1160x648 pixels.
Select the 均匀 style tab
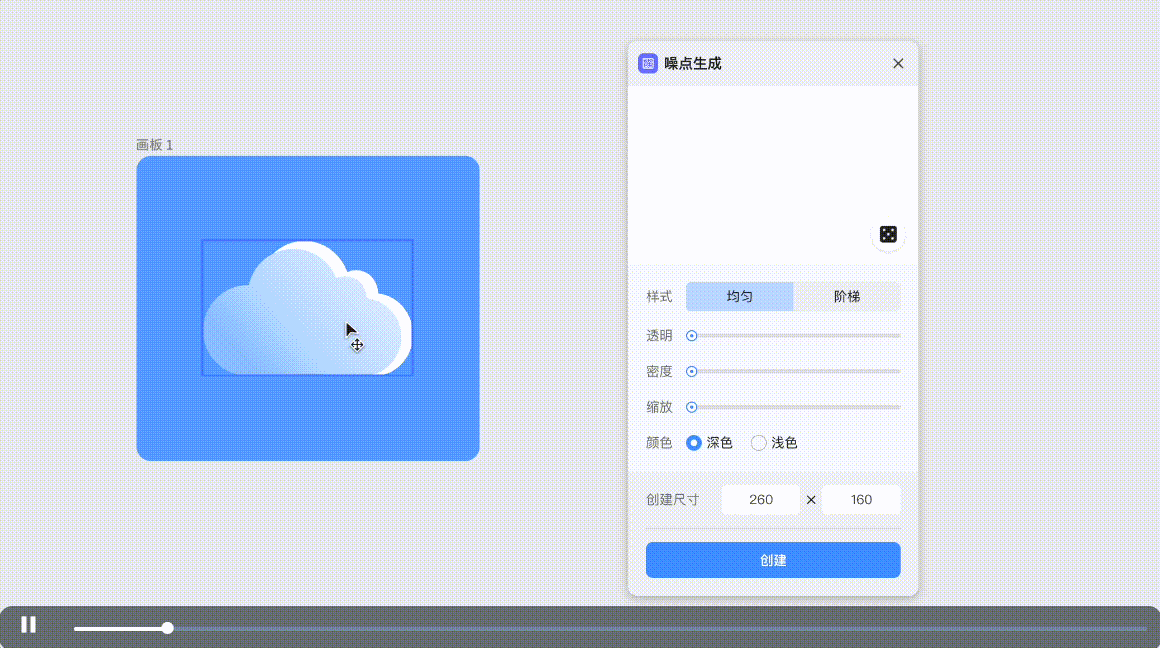coord(739,297)
